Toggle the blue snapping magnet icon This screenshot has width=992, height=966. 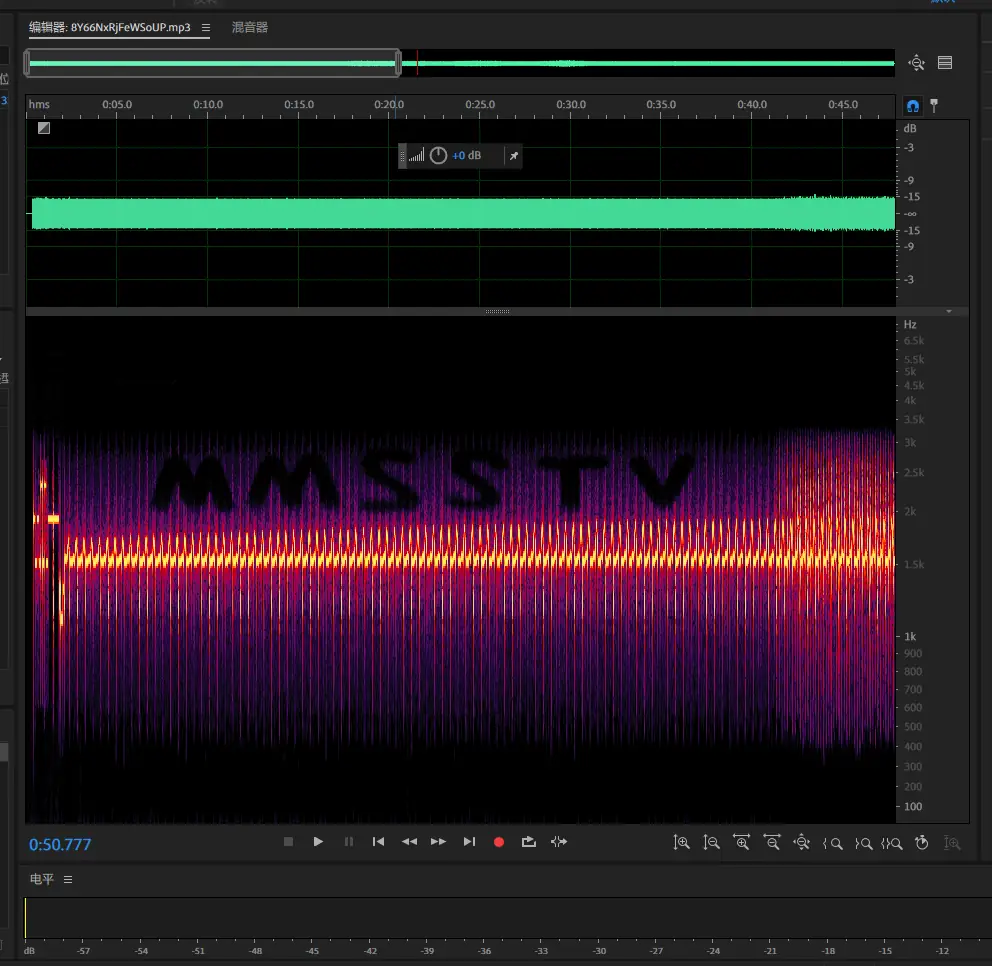(912, 106)
